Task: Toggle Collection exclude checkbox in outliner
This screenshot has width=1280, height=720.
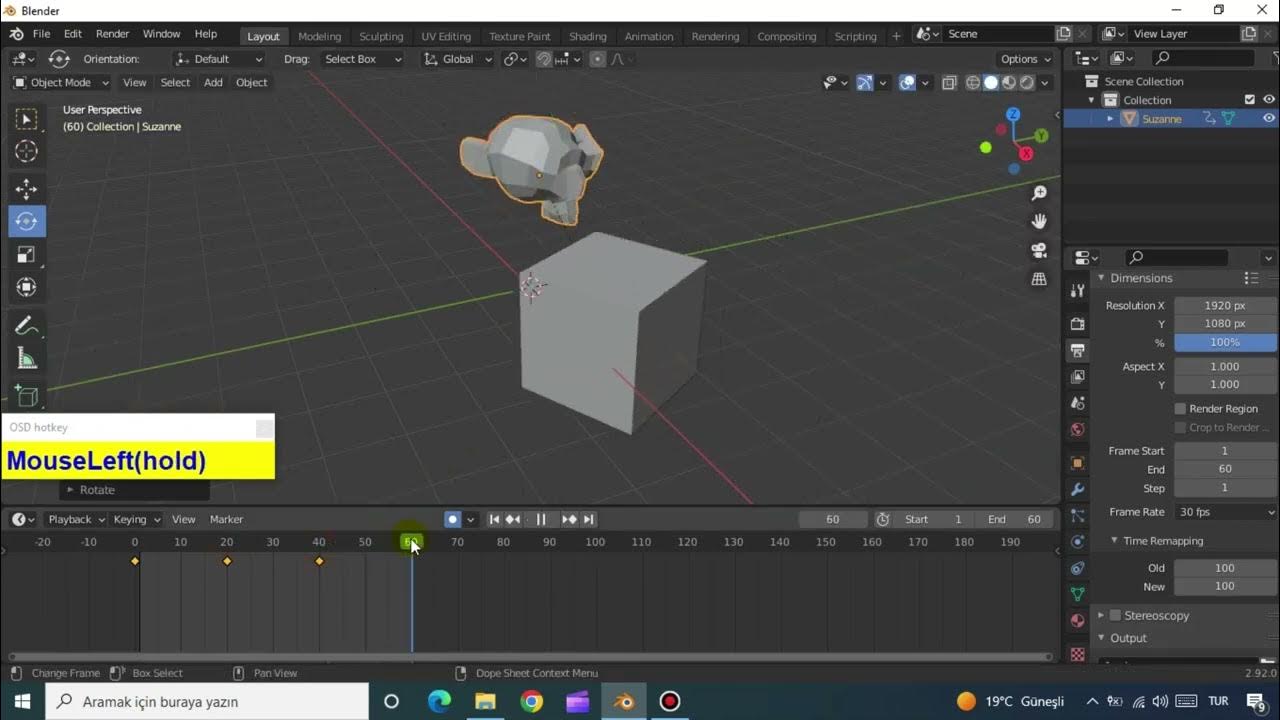Action: pos(1249,100)
